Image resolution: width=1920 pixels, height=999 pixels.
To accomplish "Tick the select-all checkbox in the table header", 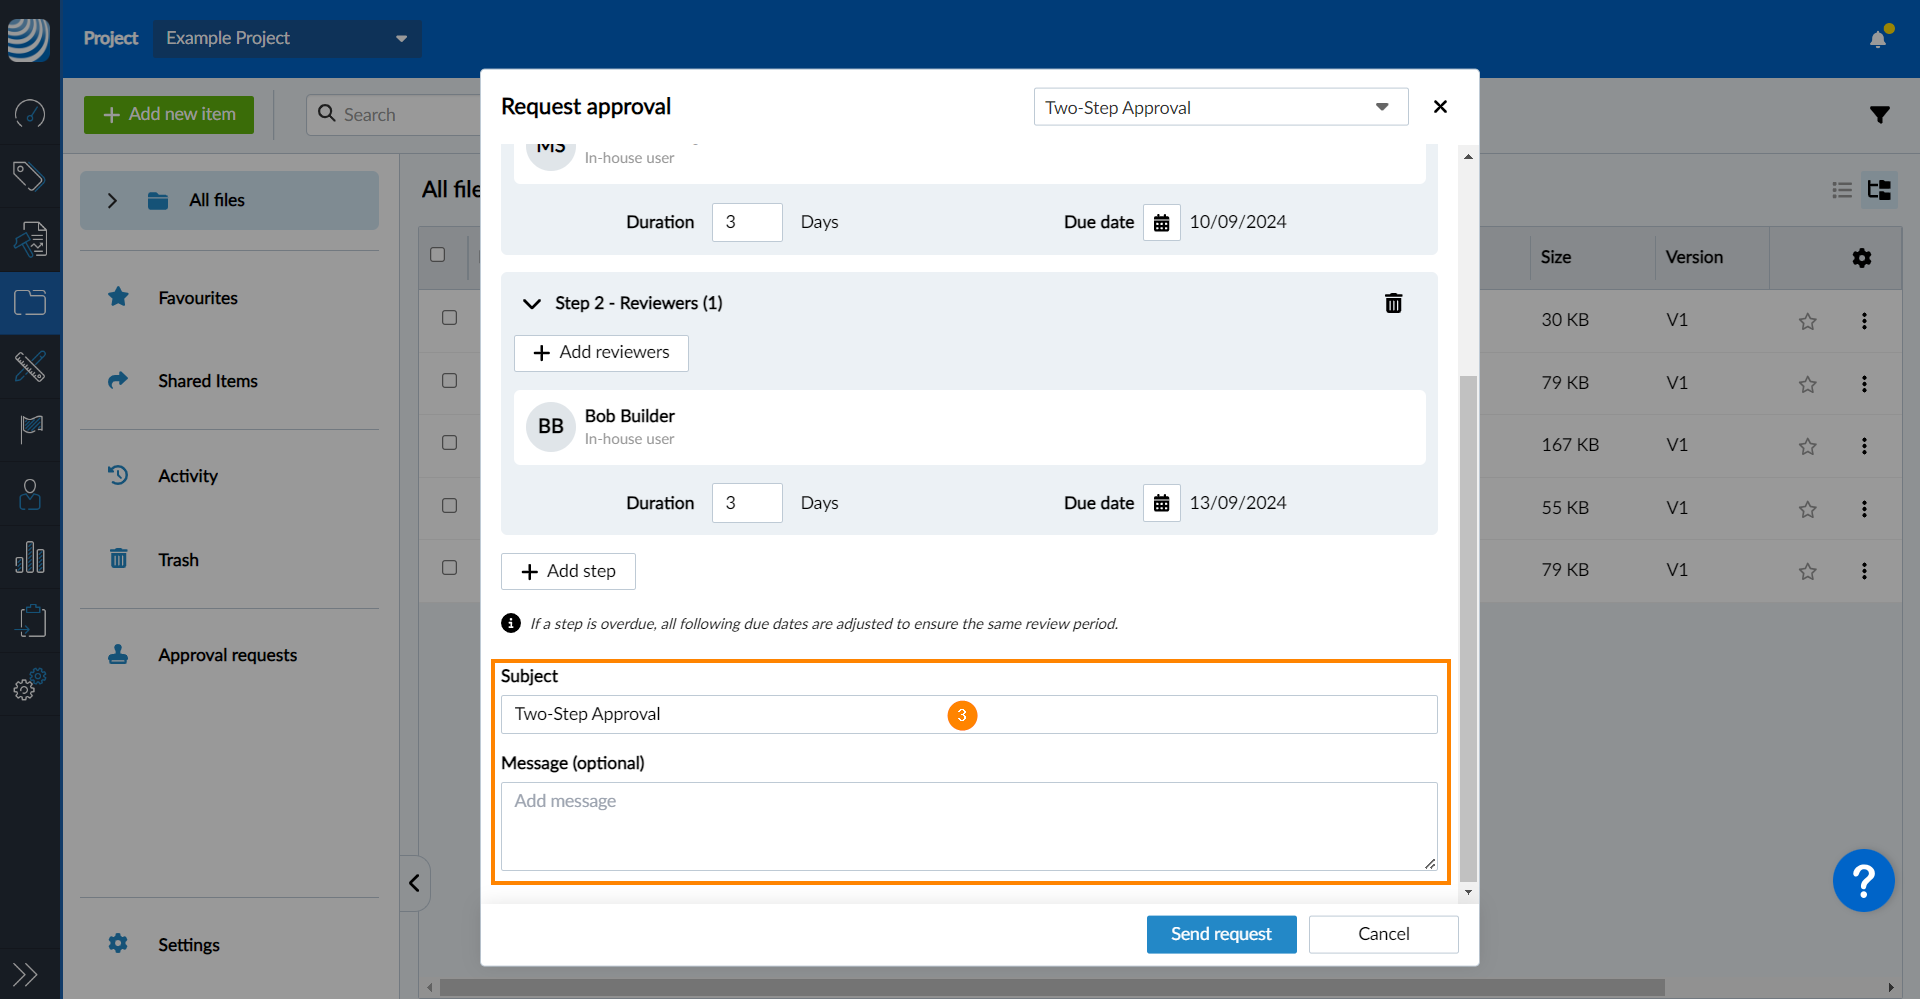I will tap(437, 255).
